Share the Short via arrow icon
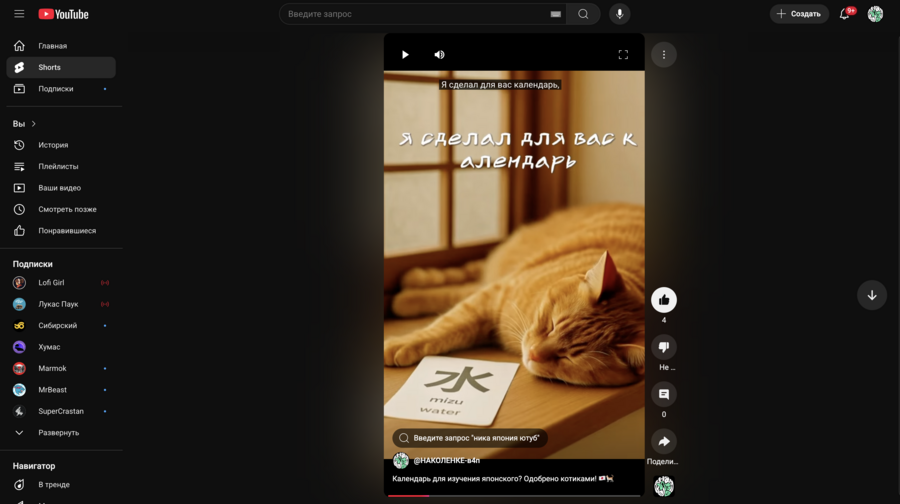This screenshot has height=504, width=900. pyautogui.click(x=664, y=441)
